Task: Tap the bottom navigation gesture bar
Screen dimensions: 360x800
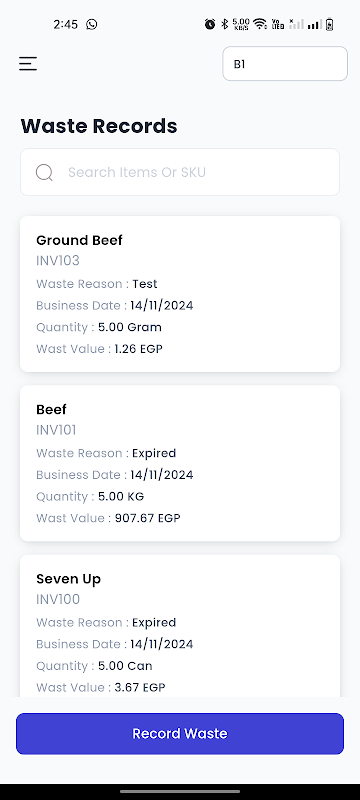Action: click(180, 791)
